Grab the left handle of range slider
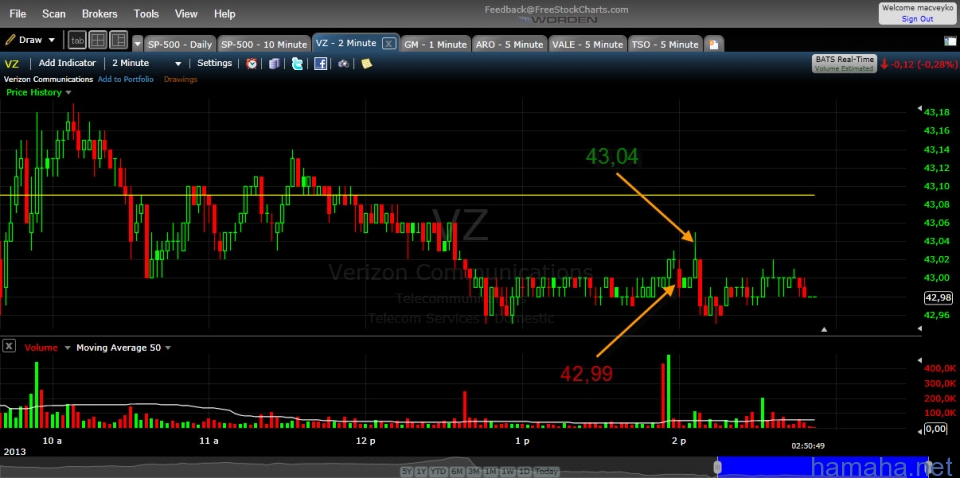Screen dimensions: 960x478 pos(718,467)
